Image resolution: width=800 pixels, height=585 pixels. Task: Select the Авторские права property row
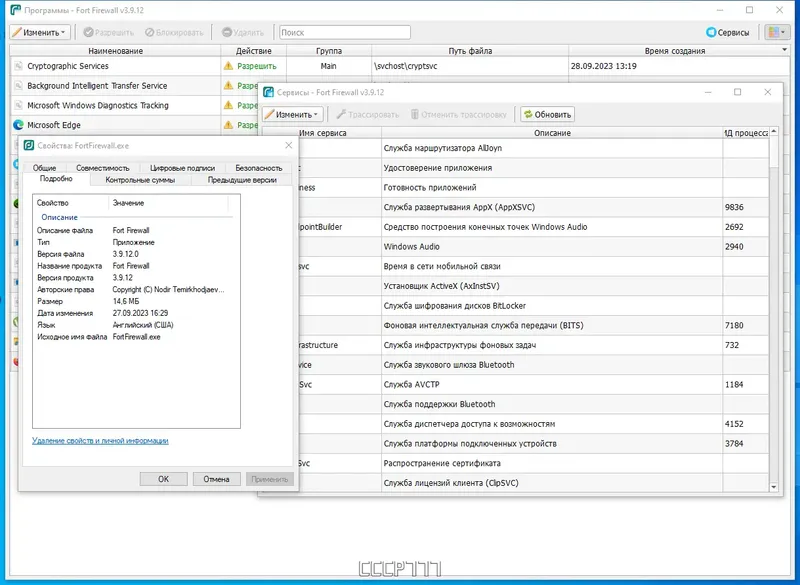pos(132,289)
